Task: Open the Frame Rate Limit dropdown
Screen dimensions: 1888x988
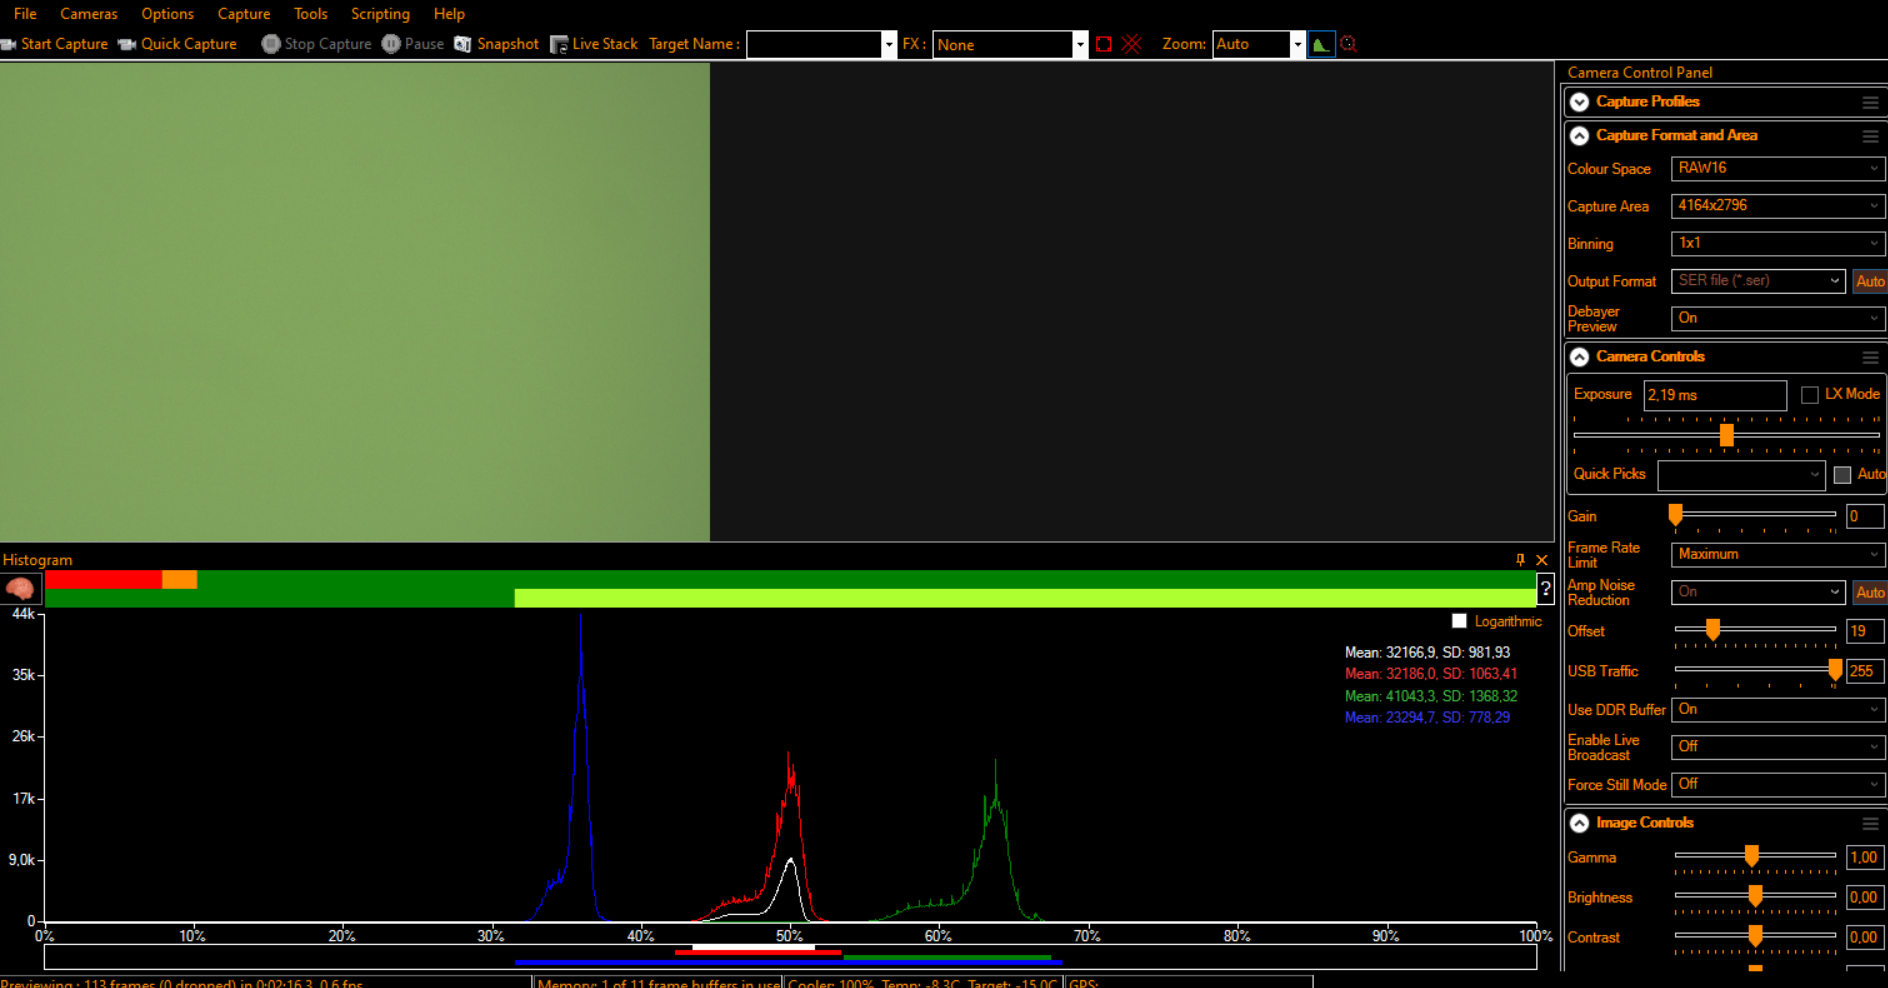Action: pyautogui.click(x=1778, y=554)
